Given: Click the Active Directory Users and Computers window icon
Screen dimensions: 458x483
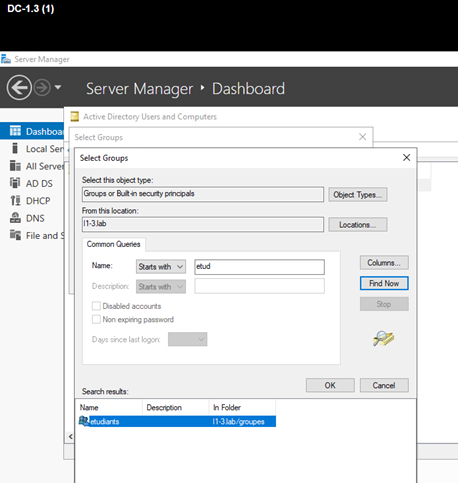Looking at the screenshot, I should [75, 116].
